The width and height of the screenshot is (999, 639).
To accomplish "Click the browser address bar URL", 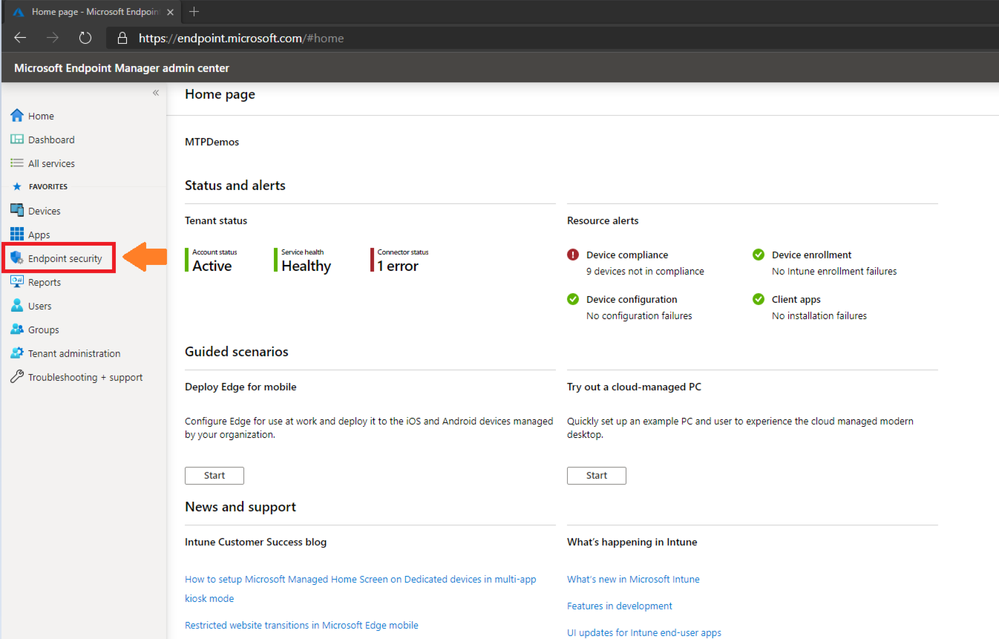I will click(x=241, y=38).
